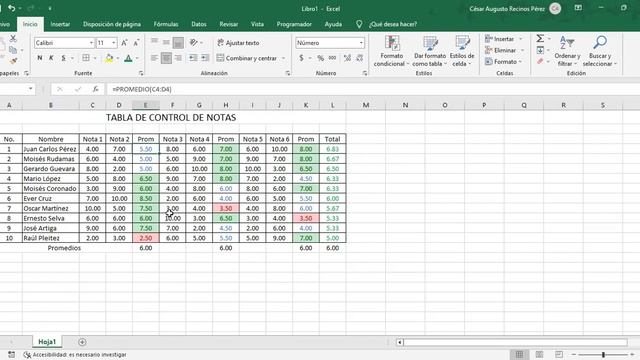
Task: Toggle top vertical alignment
Action: coord(154,42)
